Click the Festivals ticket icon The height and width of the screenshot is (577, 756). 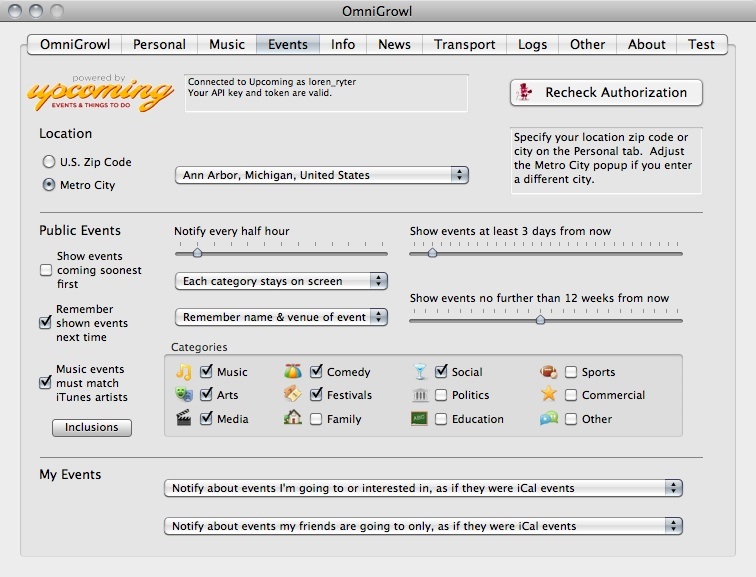coord(293,394)
